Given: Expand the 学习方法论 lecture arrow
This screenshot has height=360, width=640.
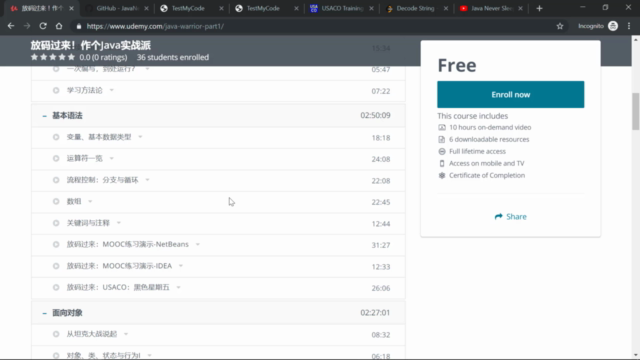Looking at the screenshot, I should pos(111,90).
